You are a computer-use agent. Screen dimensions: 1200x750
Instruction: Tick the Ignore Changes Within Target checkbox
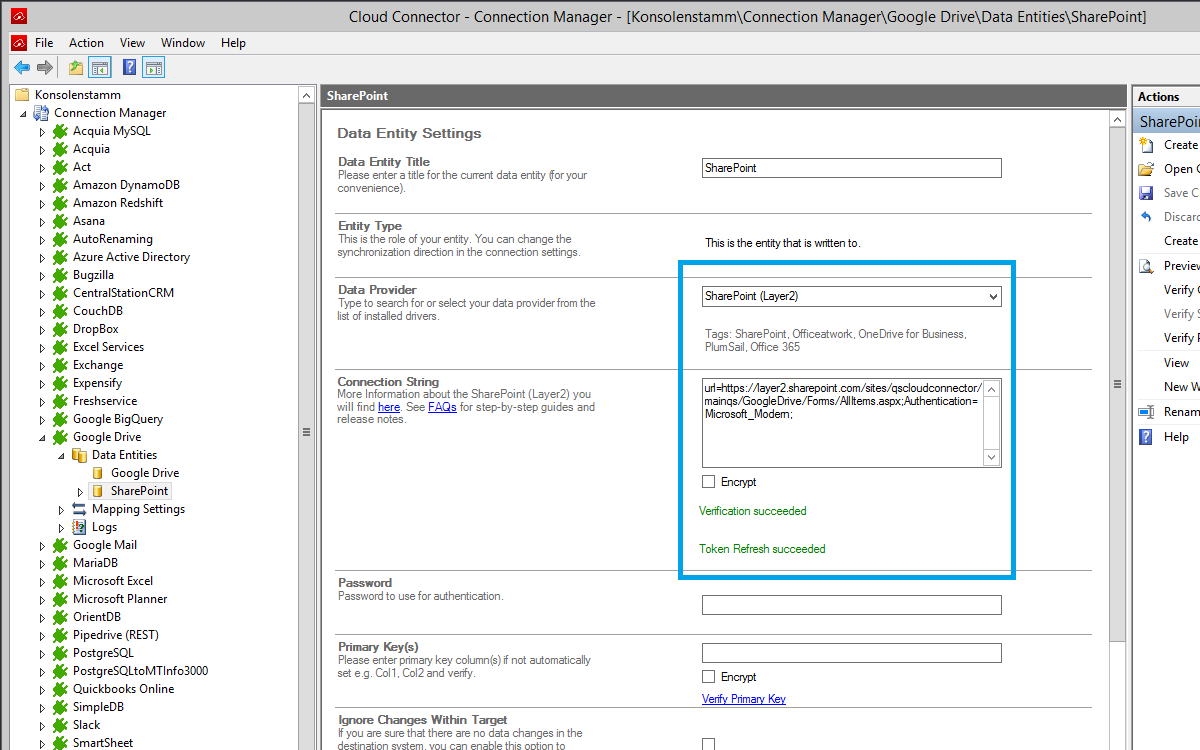[709, 743]
